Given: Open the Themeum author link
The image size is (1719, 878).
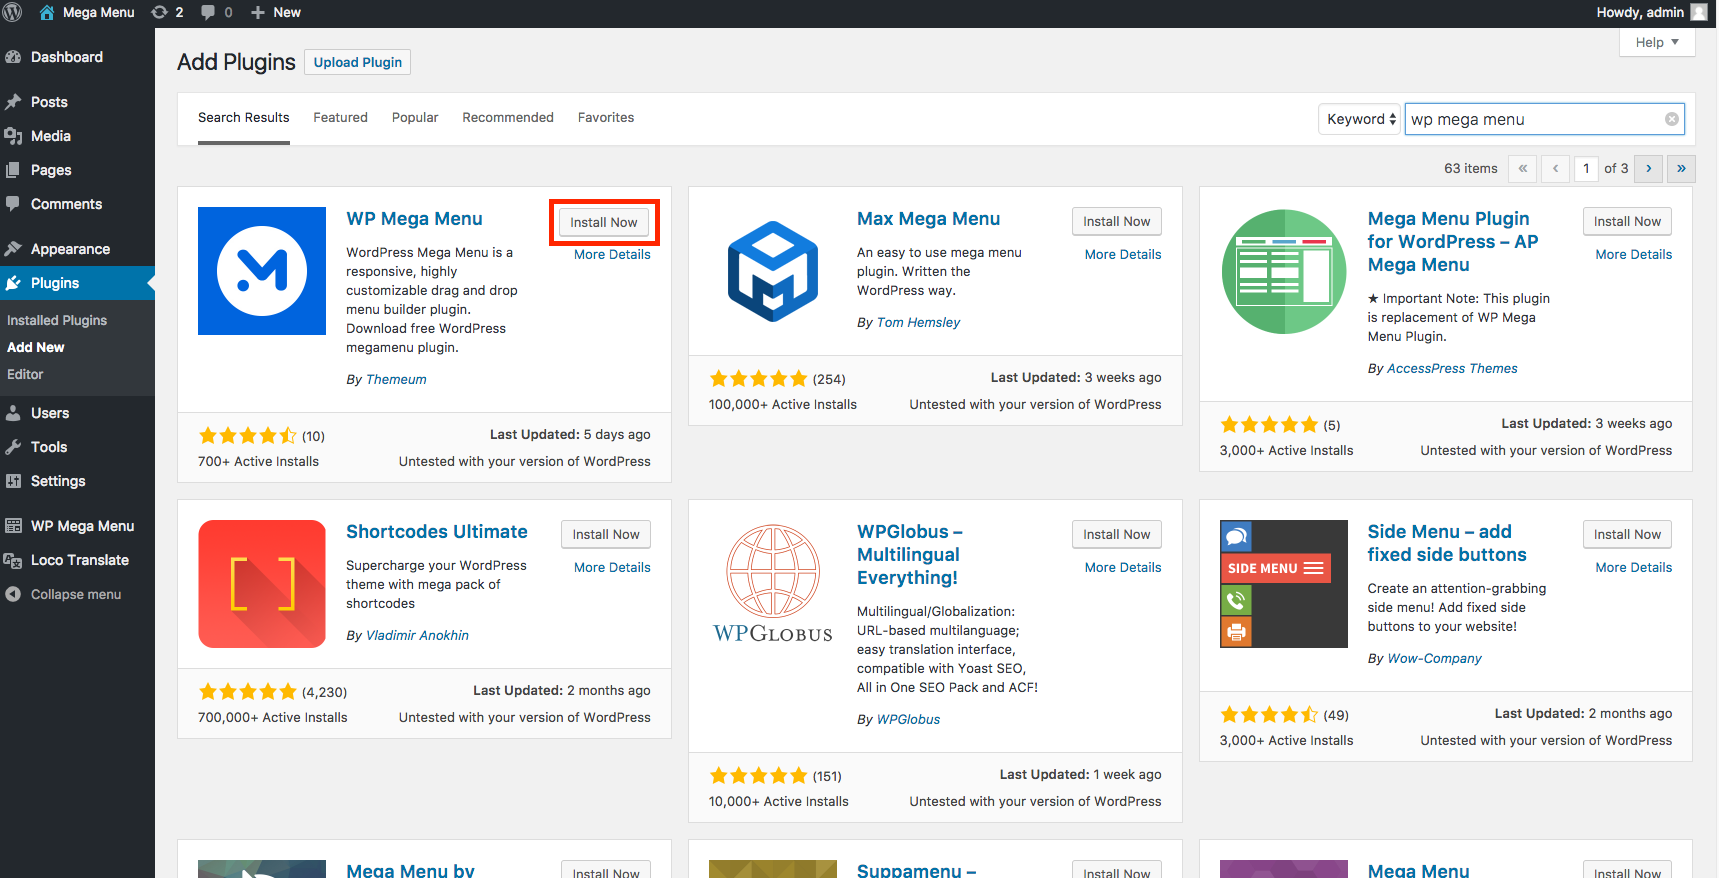Looking at the screenshot, I should click(x=396, y=379).
